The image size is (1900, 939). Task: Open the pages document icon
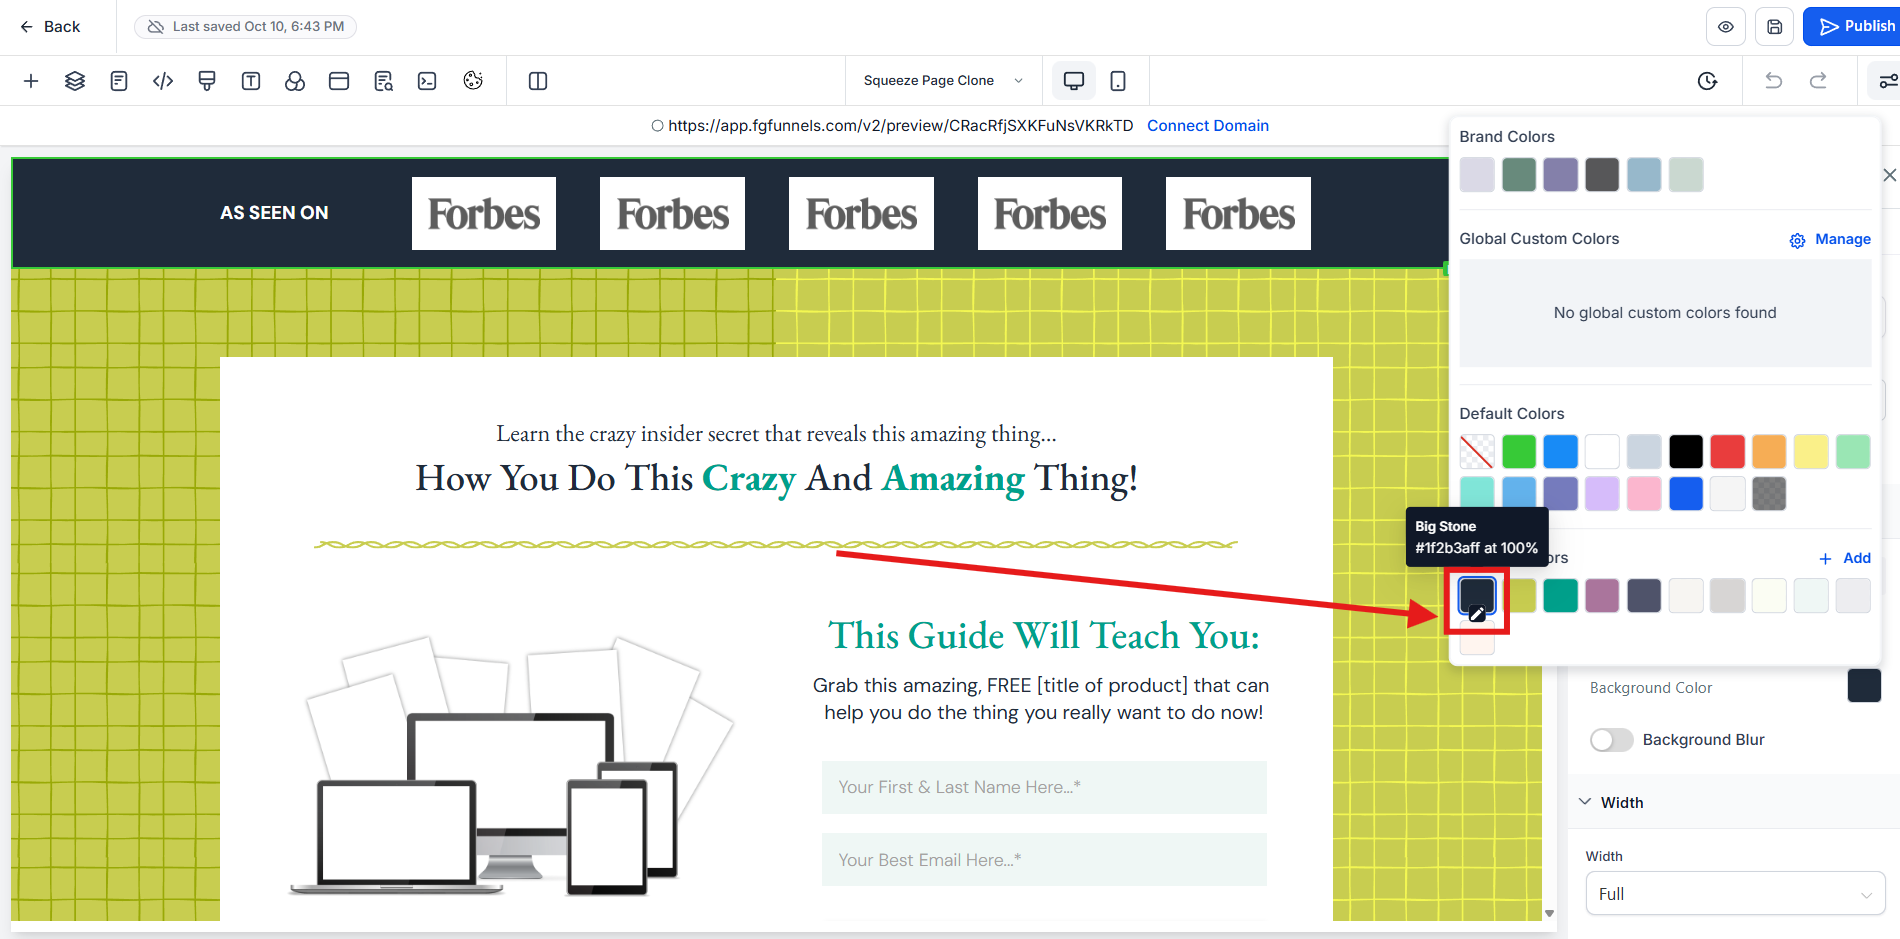tap(119, 81)
